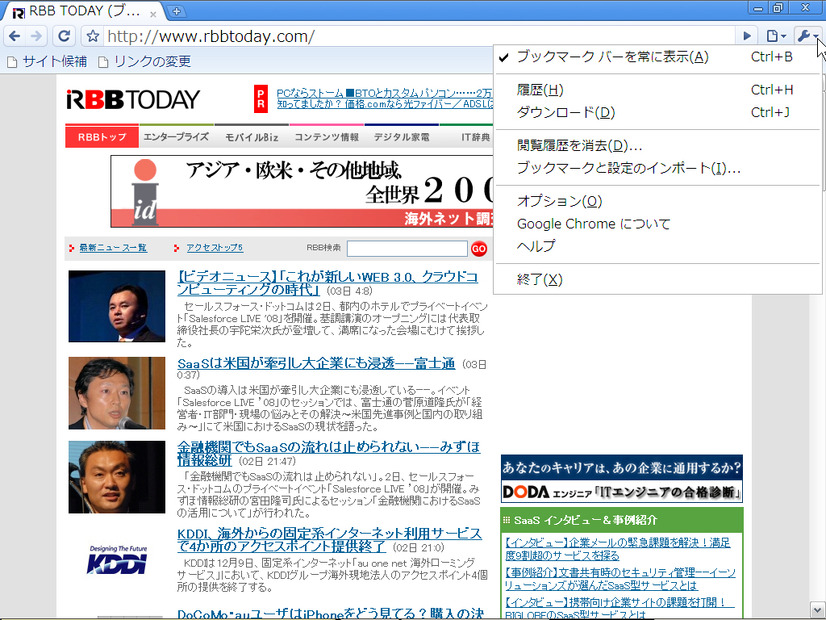
Task: Choose 終了(X) to exit
Action: pyautogui.click(x=657, y=279)
